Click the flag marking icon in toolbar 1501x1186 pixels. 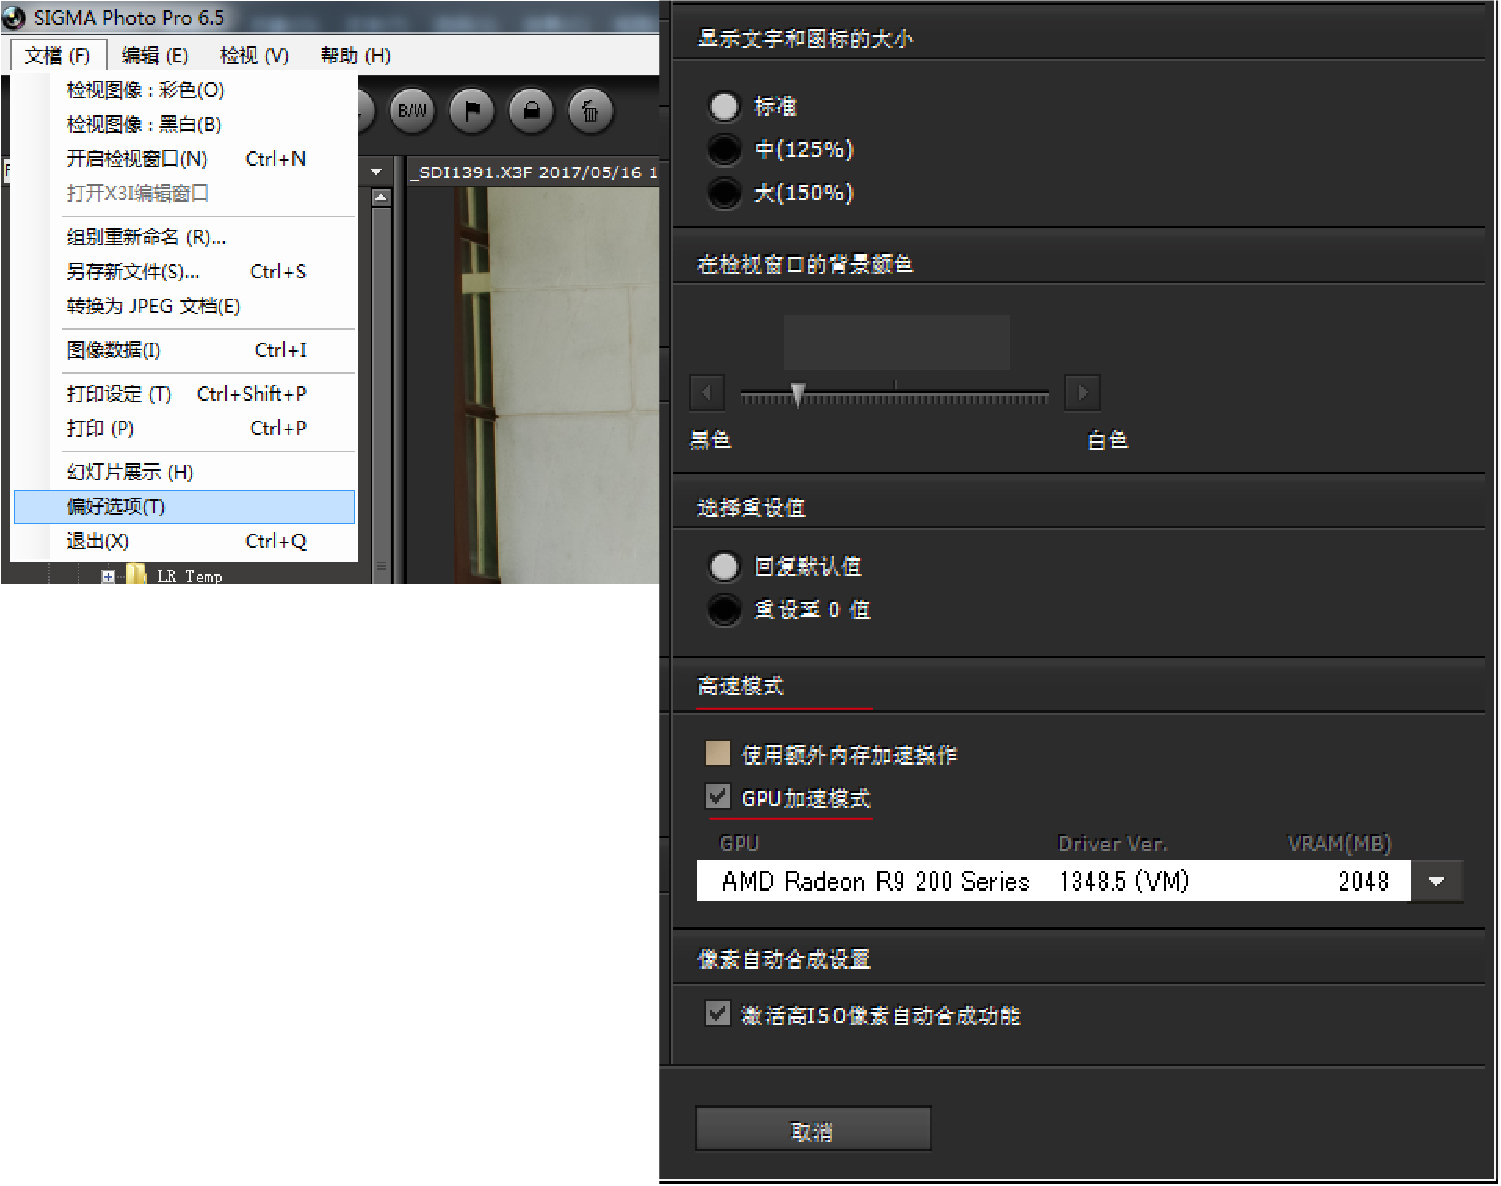tap(471, 111)
